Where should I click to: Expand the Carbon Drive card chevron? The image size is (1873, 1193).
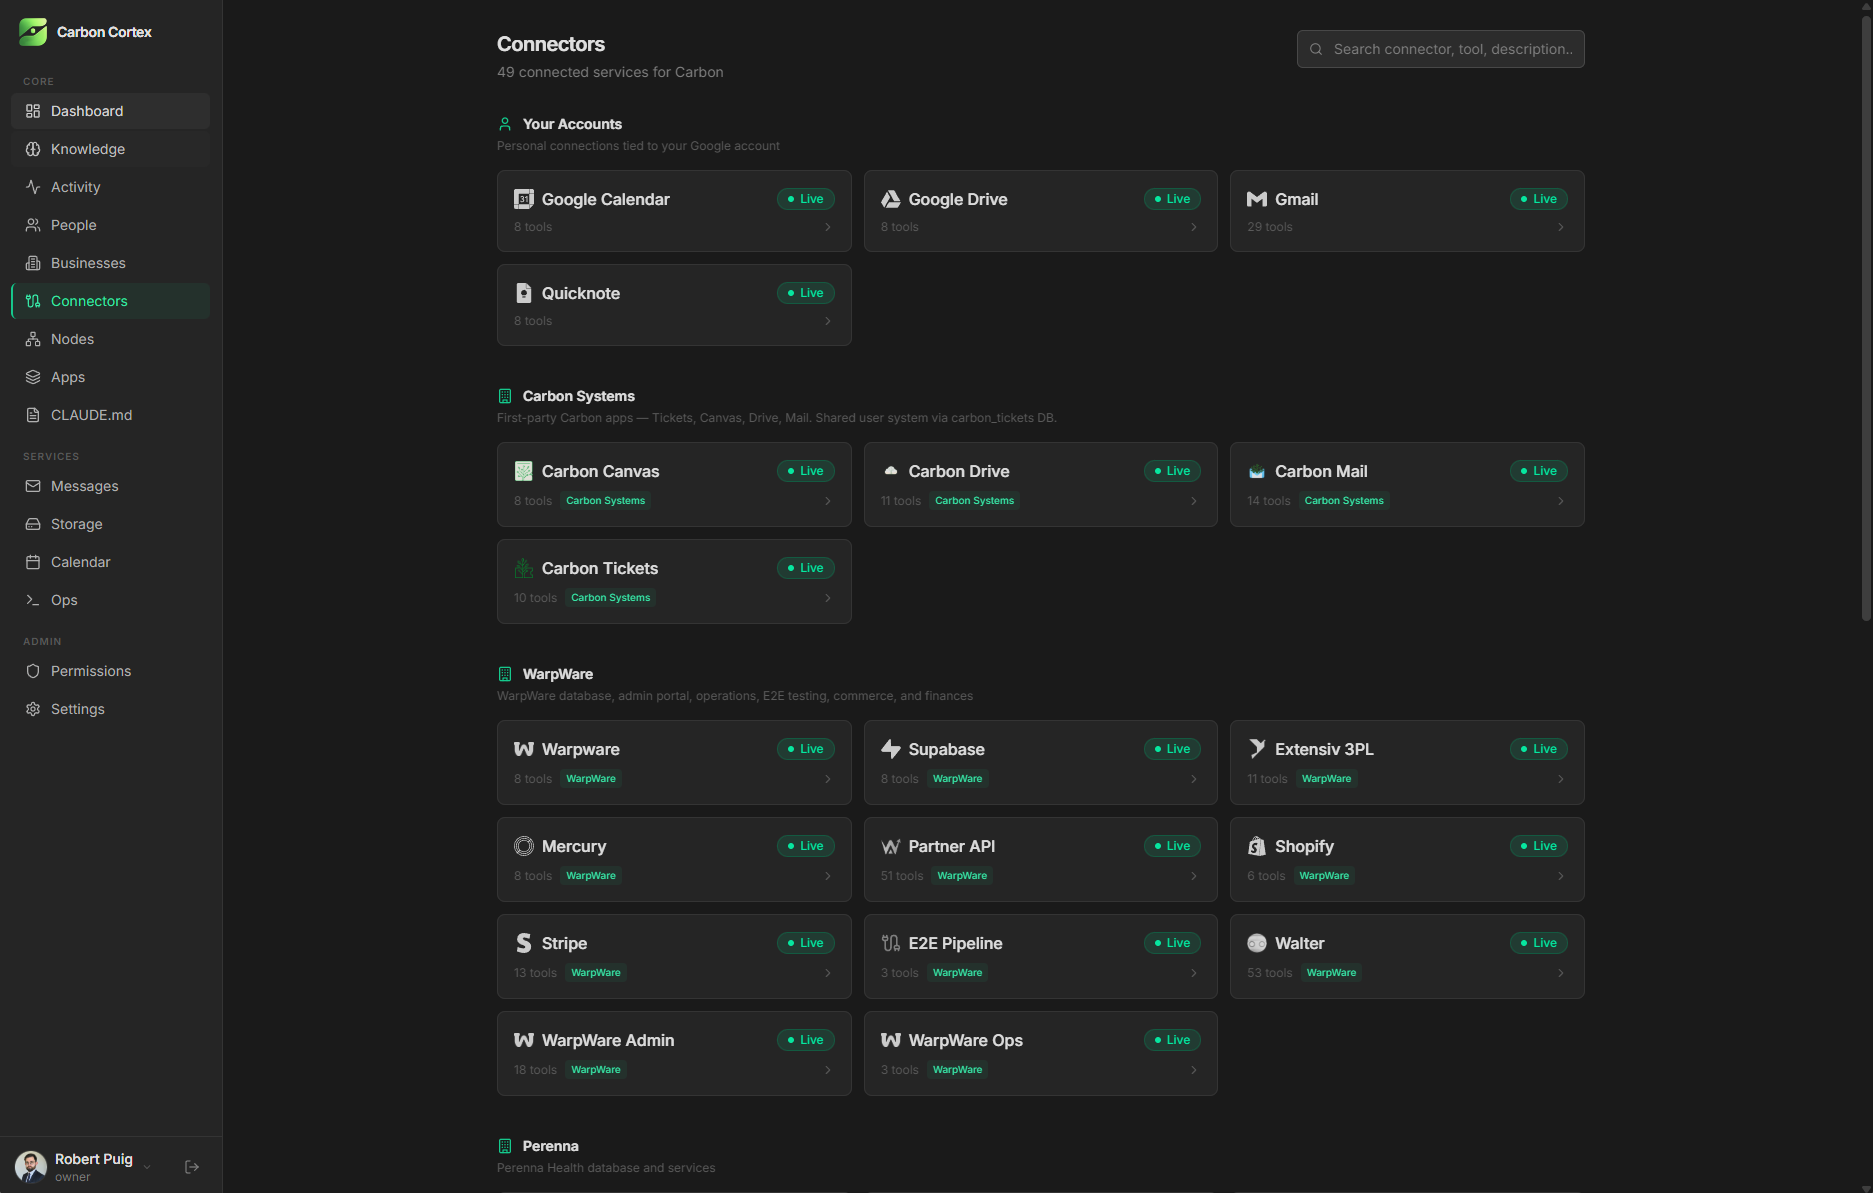1194,501
